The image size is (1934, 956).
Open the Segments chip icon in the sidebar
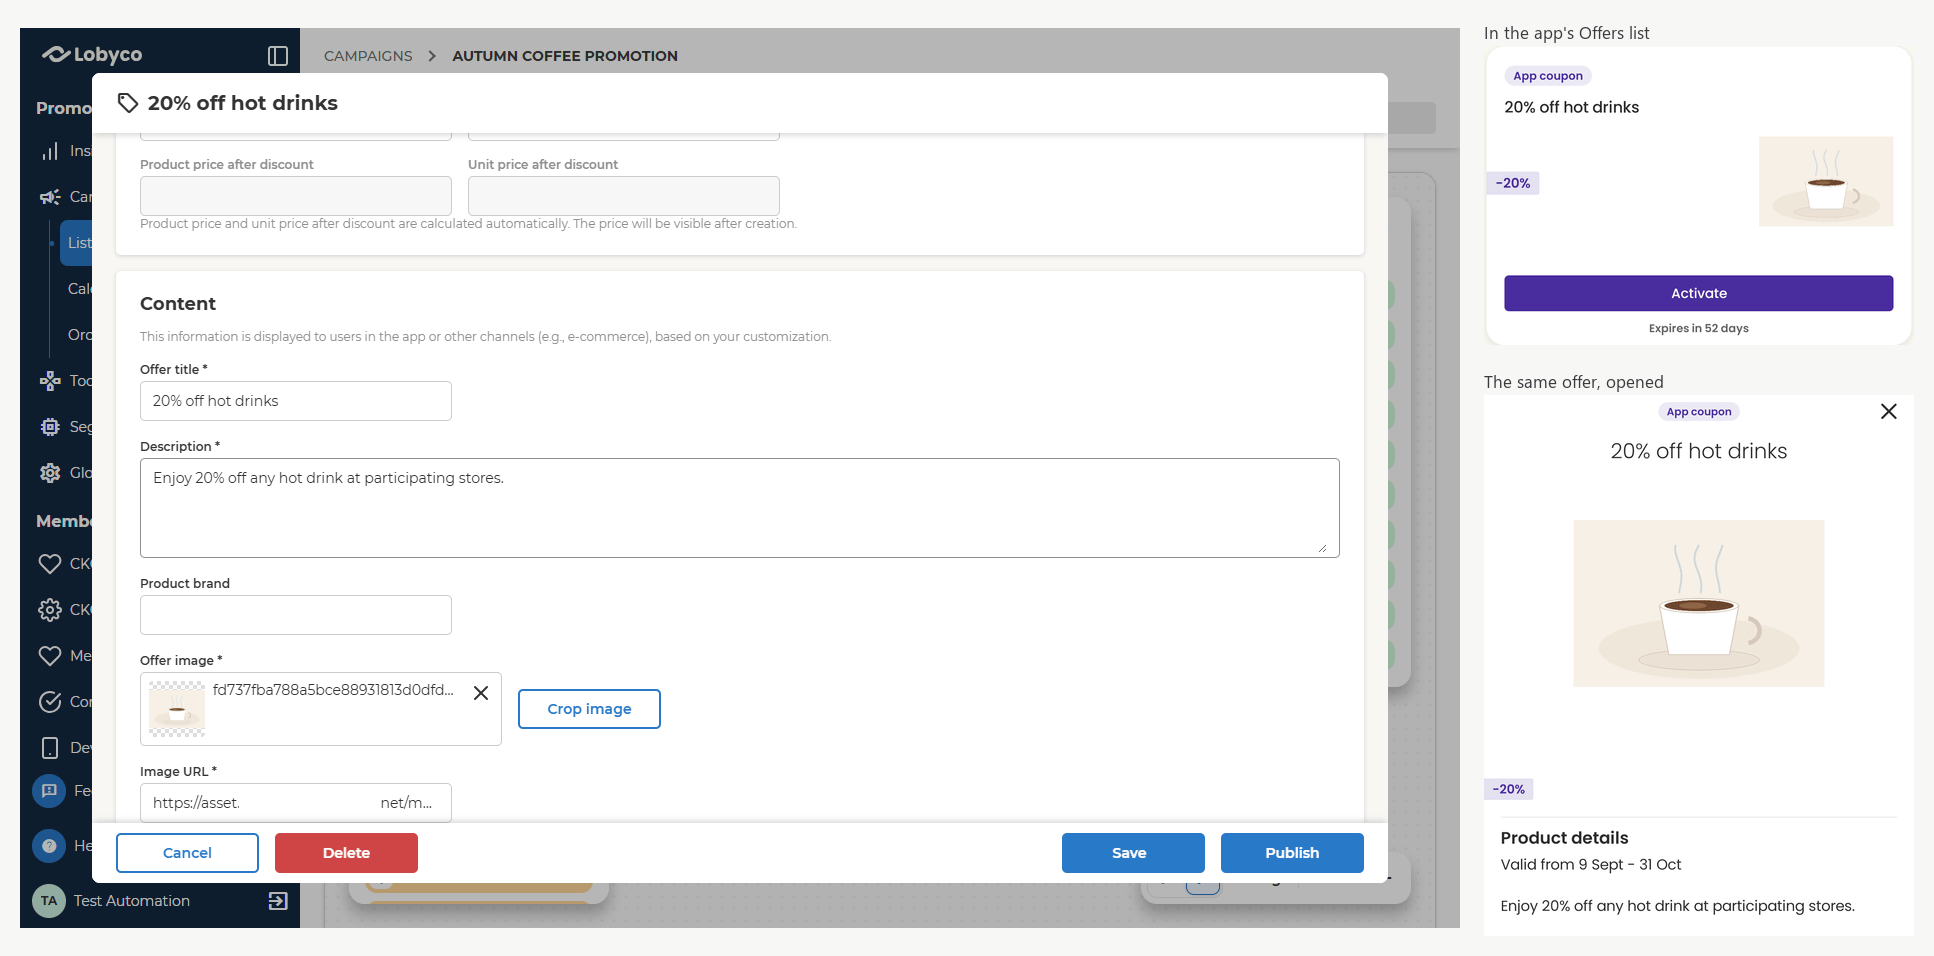(x=50, y=427)
